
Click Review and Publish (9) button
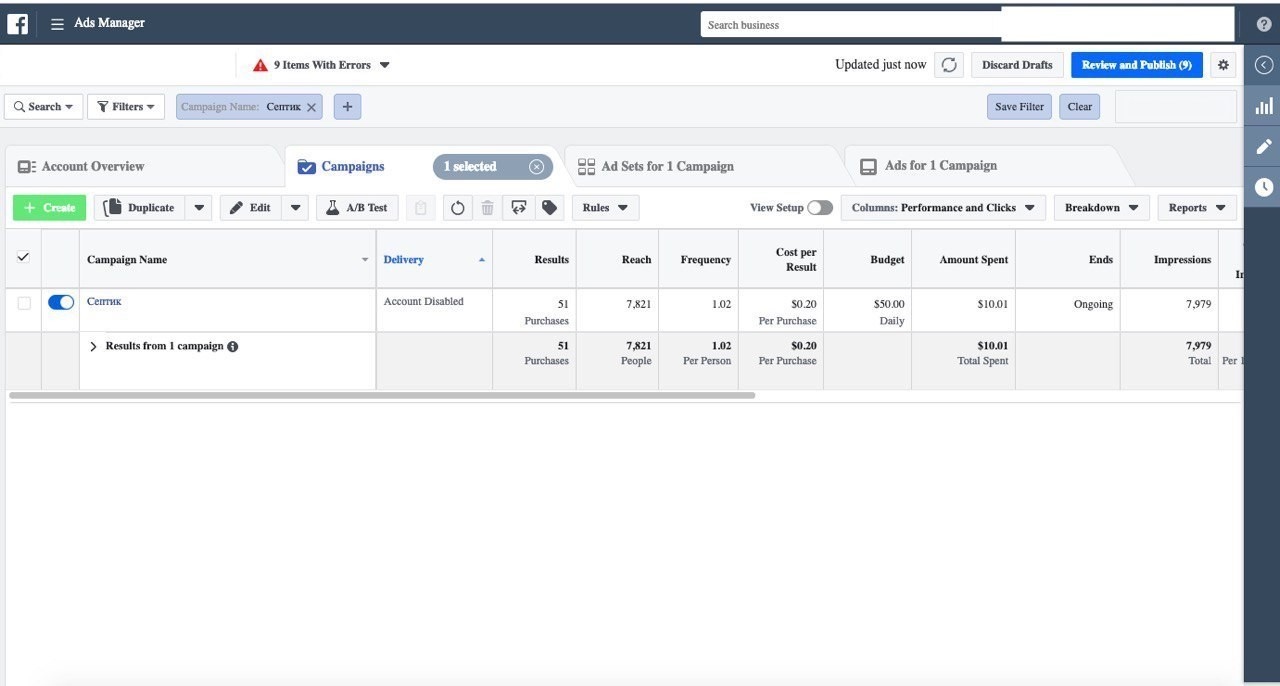(x=1137, y=65)
